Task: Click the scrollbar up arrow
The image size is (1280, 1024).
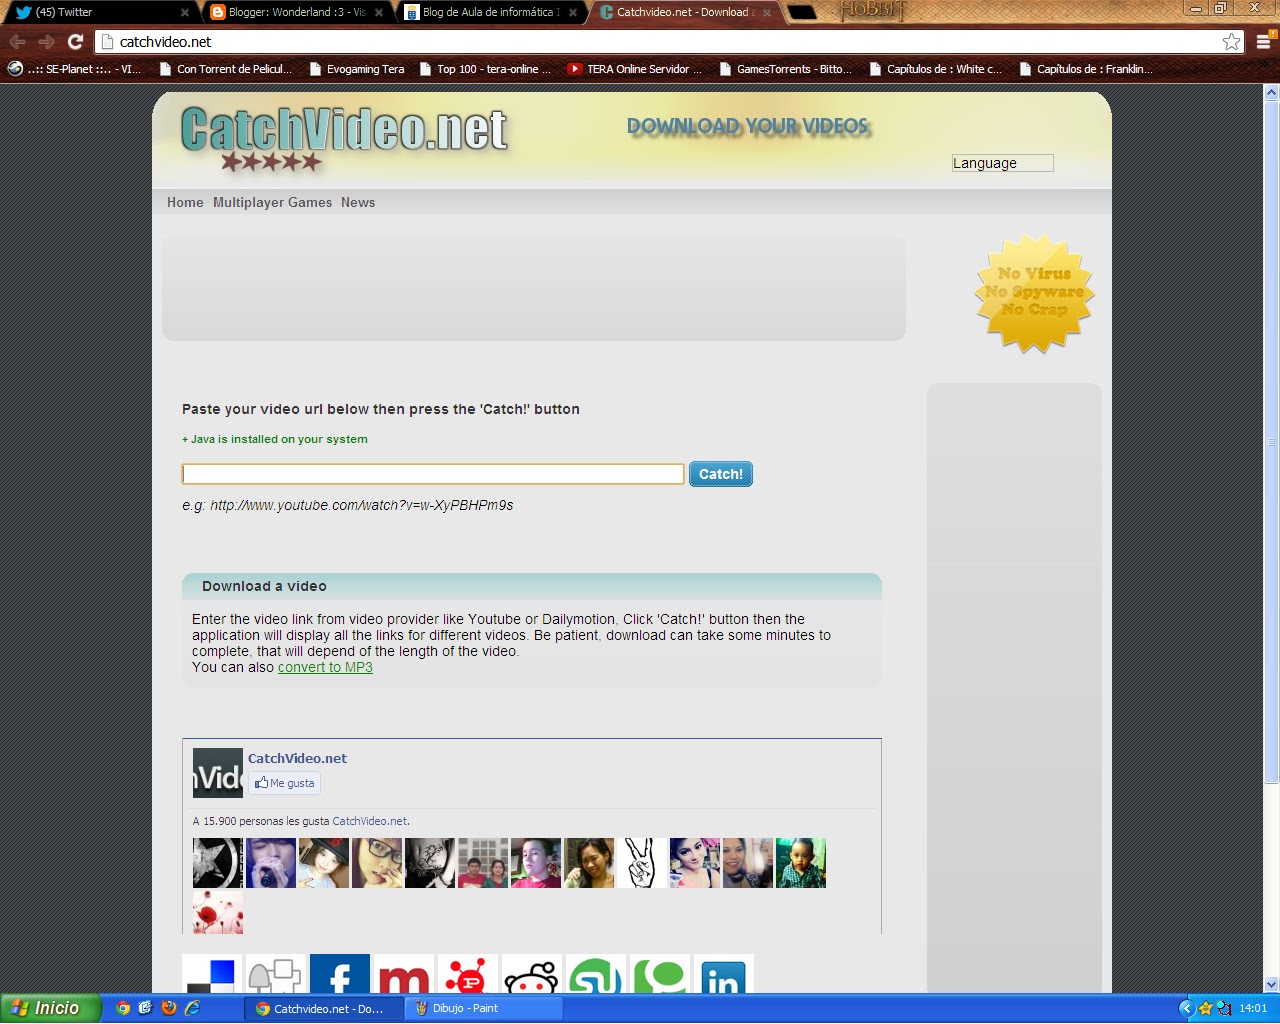Action: [1272, 93]
